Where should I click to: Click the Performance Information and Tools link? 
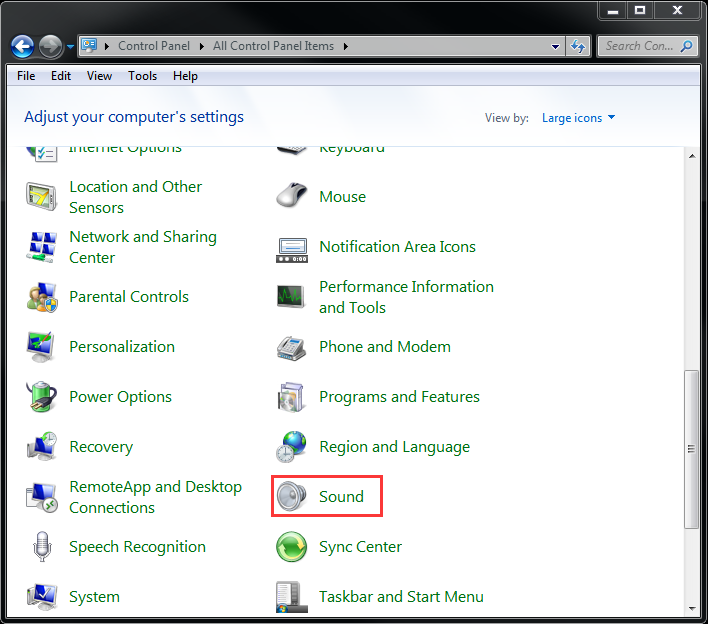click(x=406, y=297)
